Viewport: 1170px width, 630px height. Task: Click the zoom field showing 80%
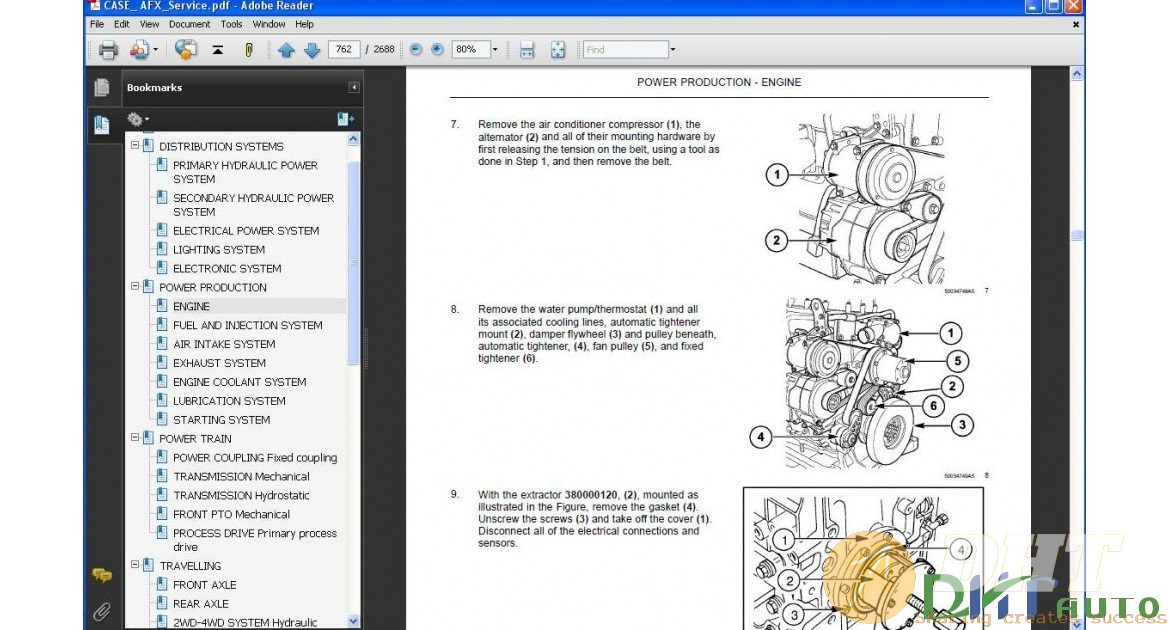pos(471,49)
